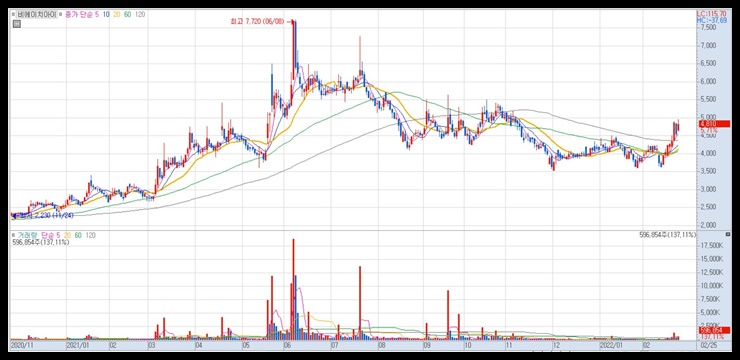Click the small box at volume panel top-right
This screenshot has height=360, width=740.
pyautogui.click(x=728, y=234)
